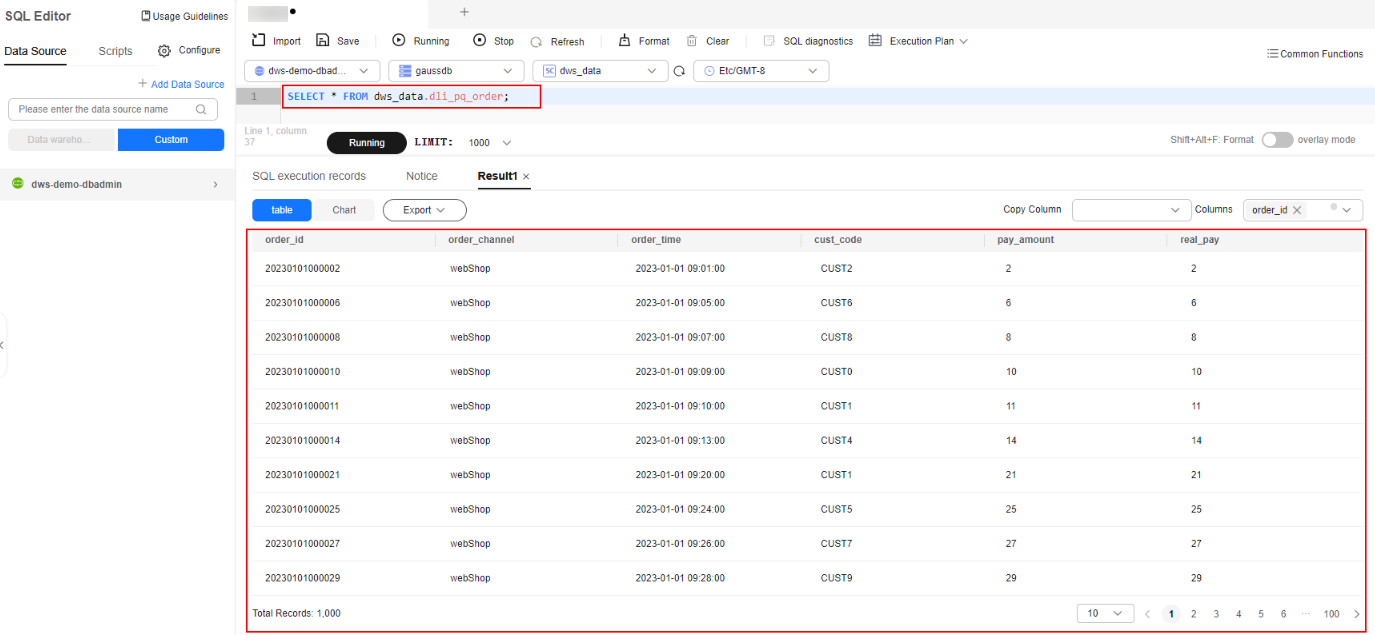Image resolution: width=1375 pixels, height=635 pixels.
Task: Open Common Functions panel
Action: [x=1314, y=54]
